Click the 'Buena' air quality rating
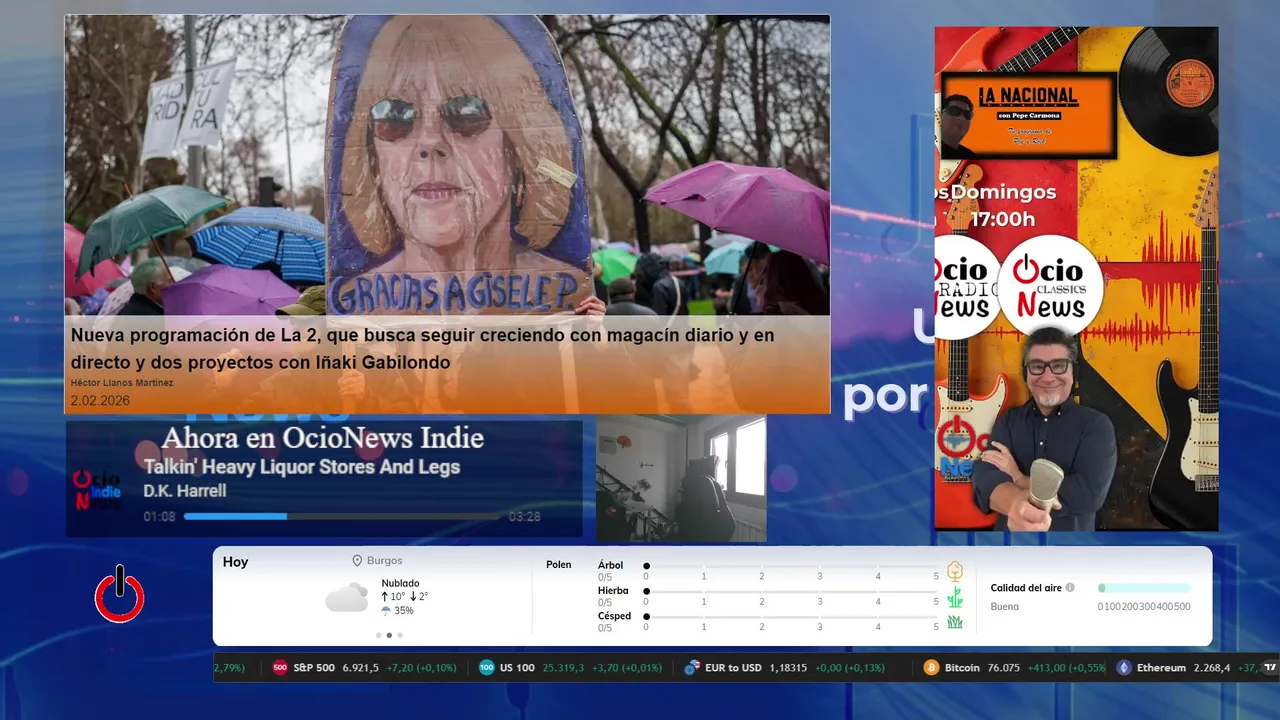The width and height of the screenshot is (1280, 720). (1005, 607)
